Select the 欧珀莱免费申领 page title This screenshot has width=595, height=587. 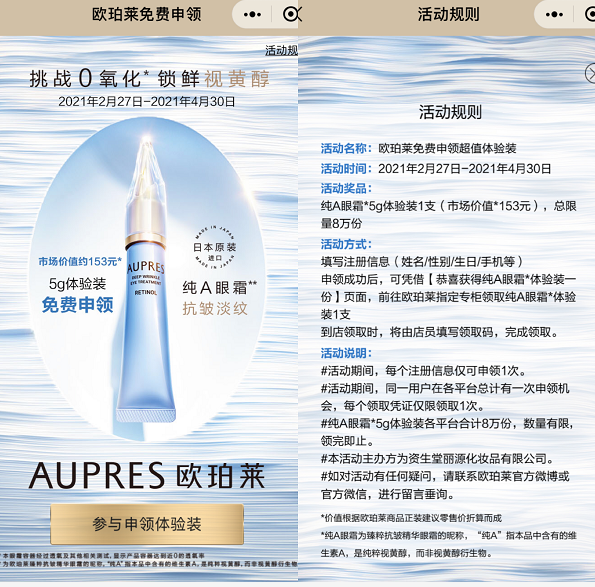[x=146, y=14]
